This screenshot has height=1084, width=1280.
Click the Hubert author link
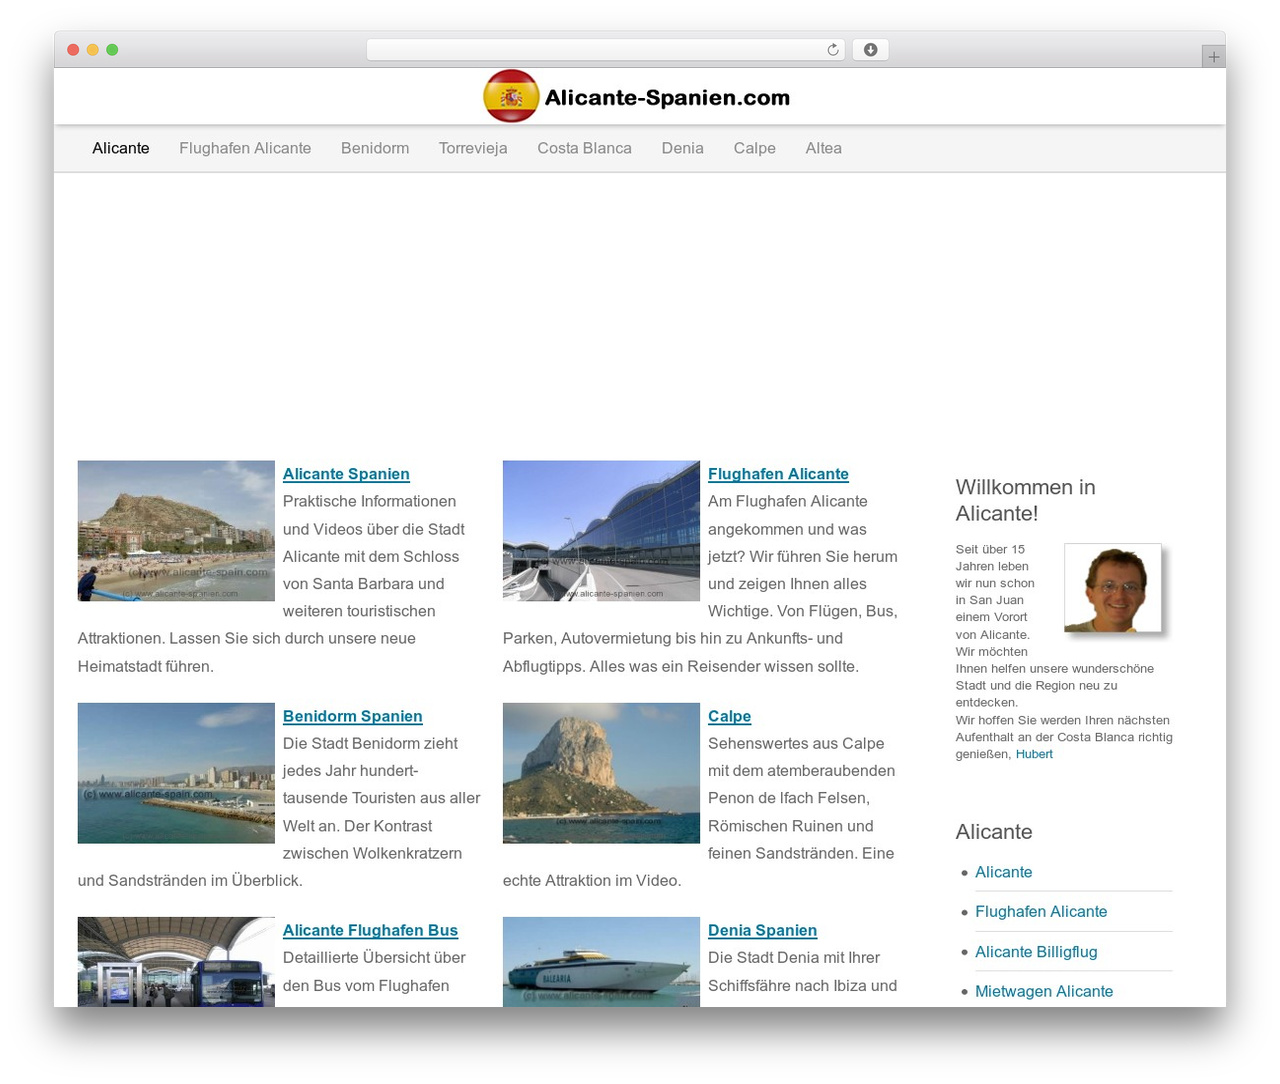pos(1034,754)
